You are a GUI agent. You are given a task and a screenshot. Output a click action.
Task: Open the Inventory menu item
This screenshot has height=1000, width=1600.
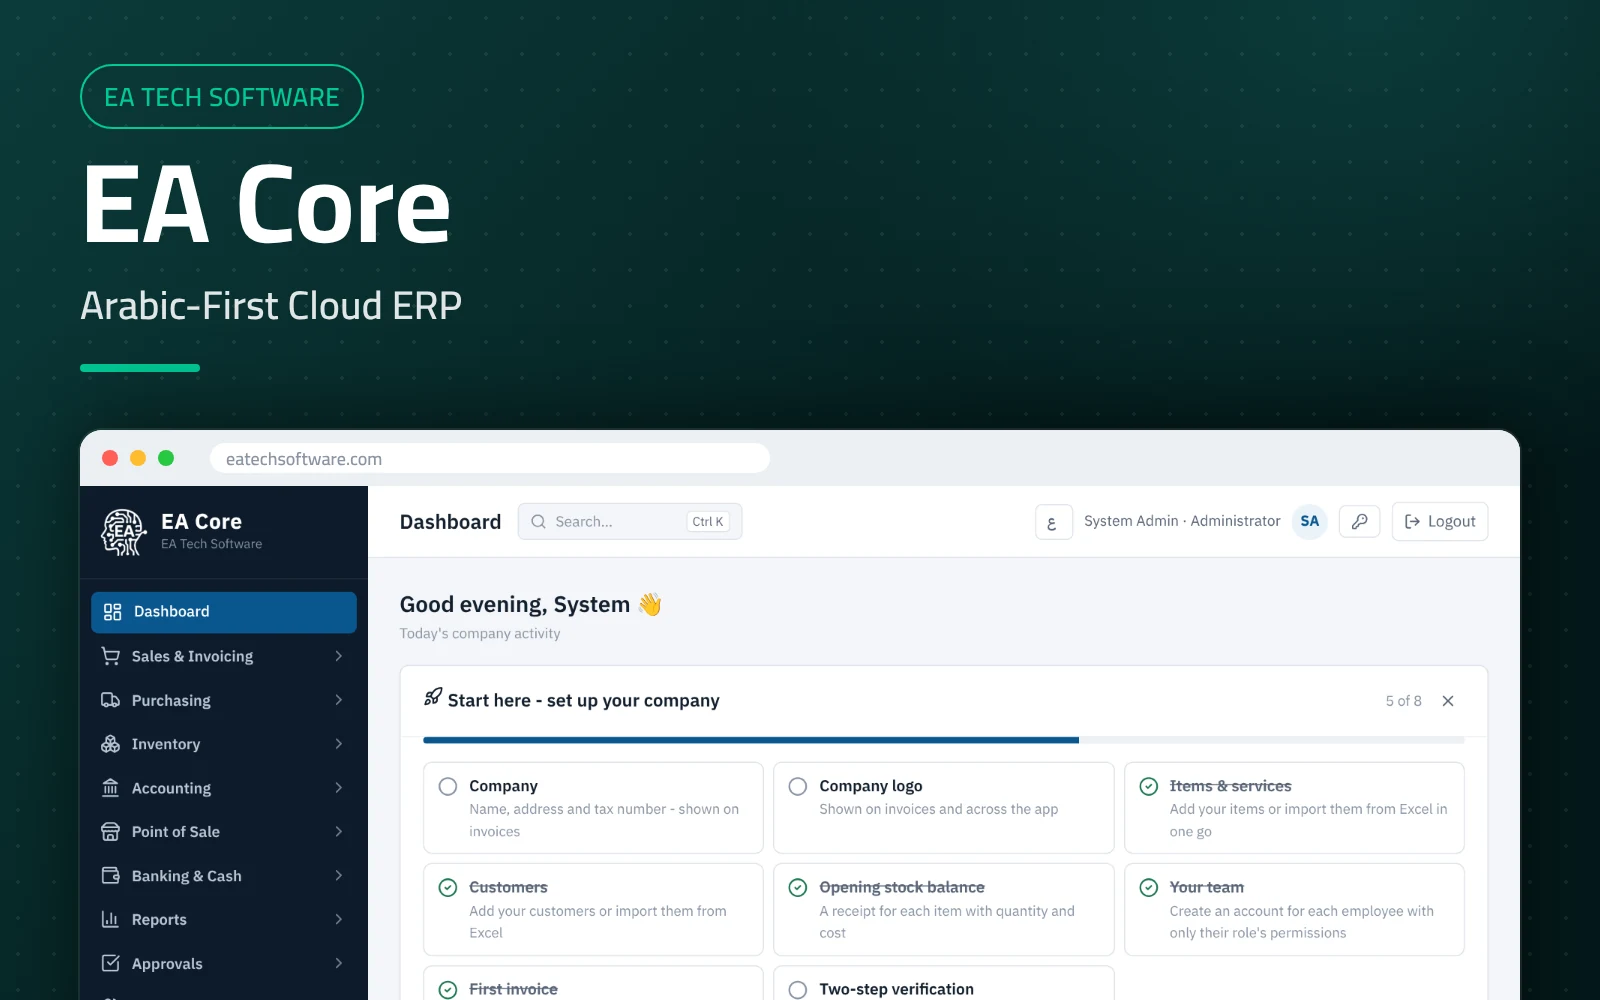[x=224, y=744]
